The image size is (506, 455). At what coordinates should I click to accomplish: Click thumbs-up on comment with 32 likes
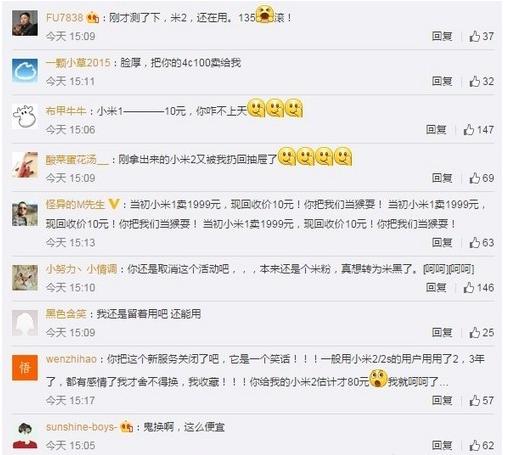(x=474, y=81)
